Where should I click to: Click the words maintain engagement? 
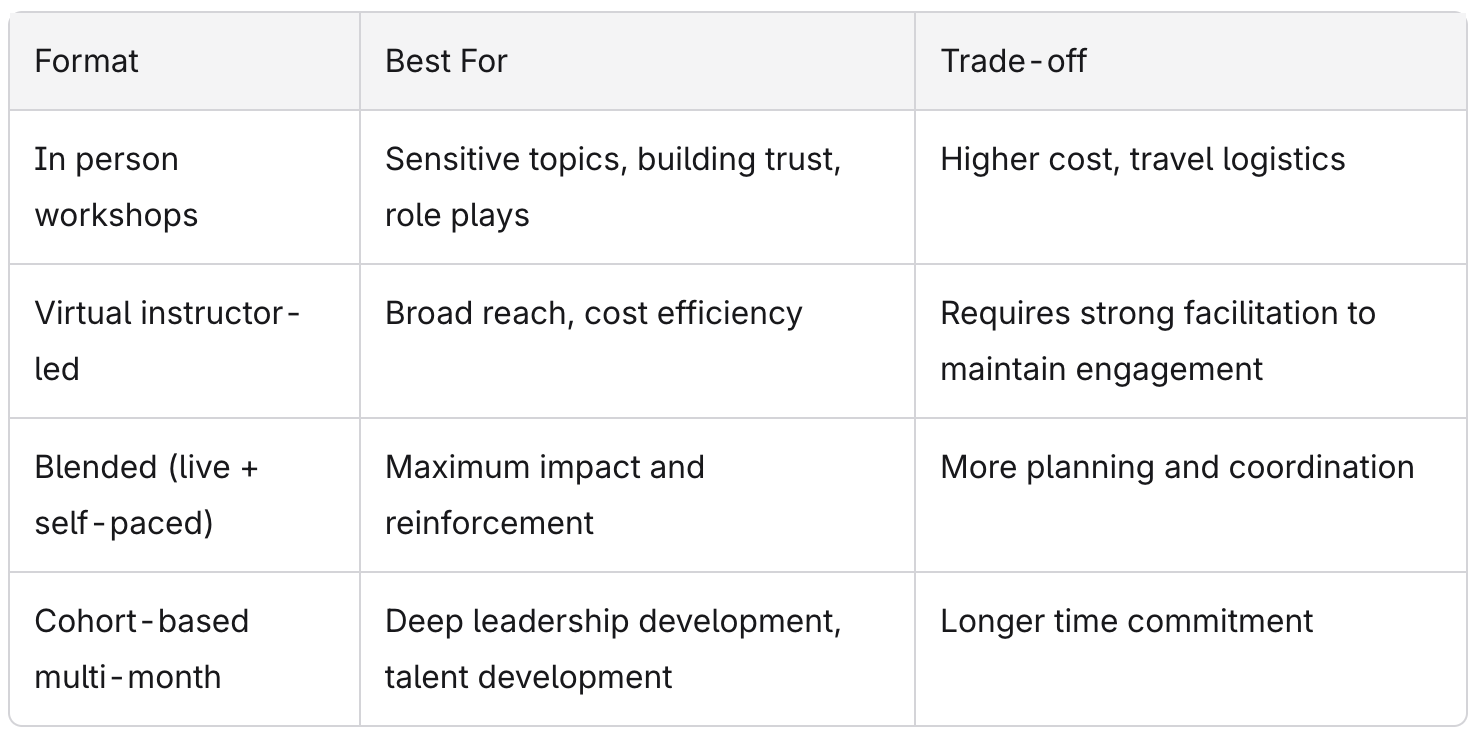(x=1102, y=369)
